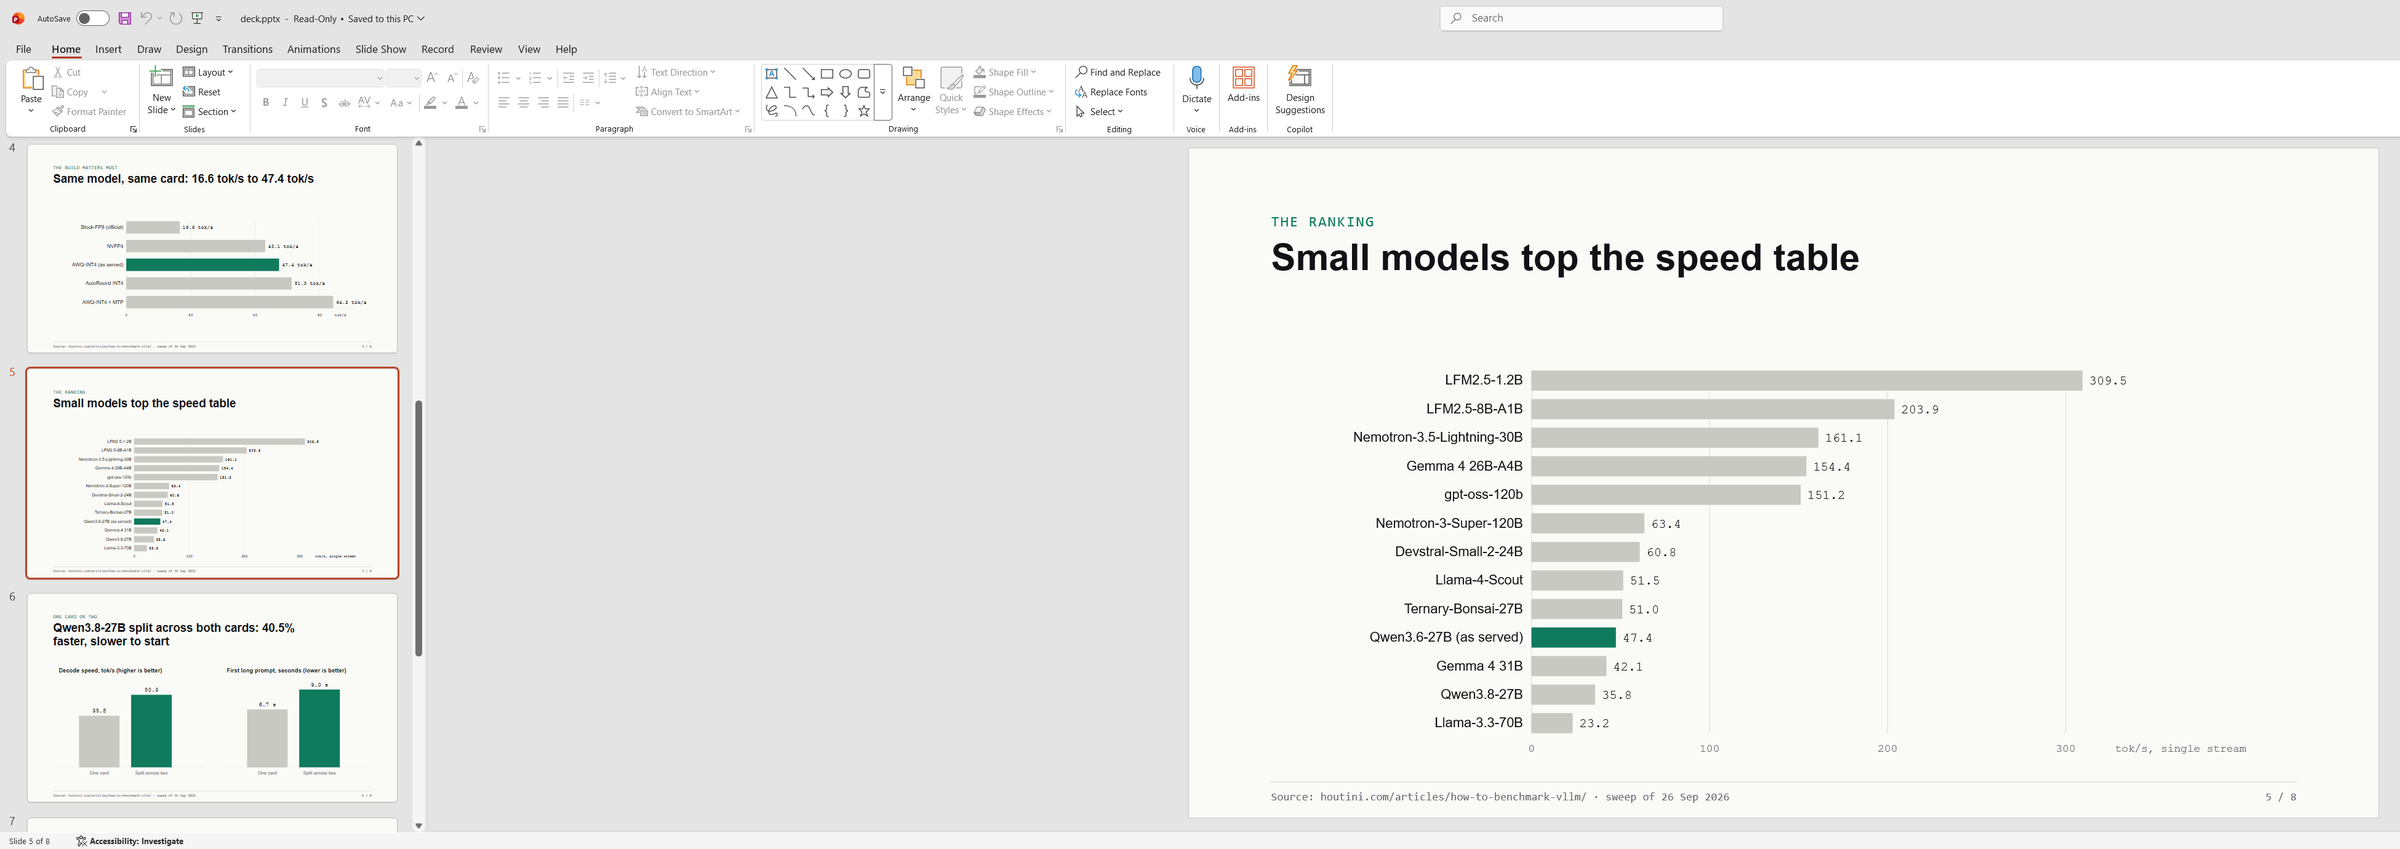Select the Text Box shape tool
Screen dimensions: 2400x849
coord(772,74)
